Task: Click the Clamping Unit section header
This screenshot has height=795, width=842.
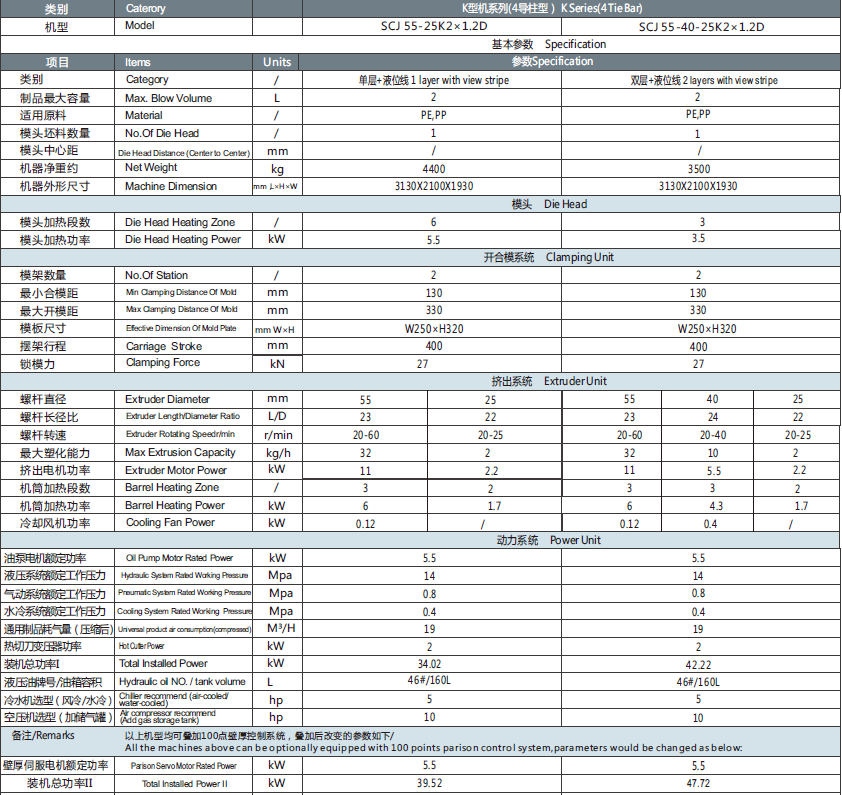Action: coord(549,257)
